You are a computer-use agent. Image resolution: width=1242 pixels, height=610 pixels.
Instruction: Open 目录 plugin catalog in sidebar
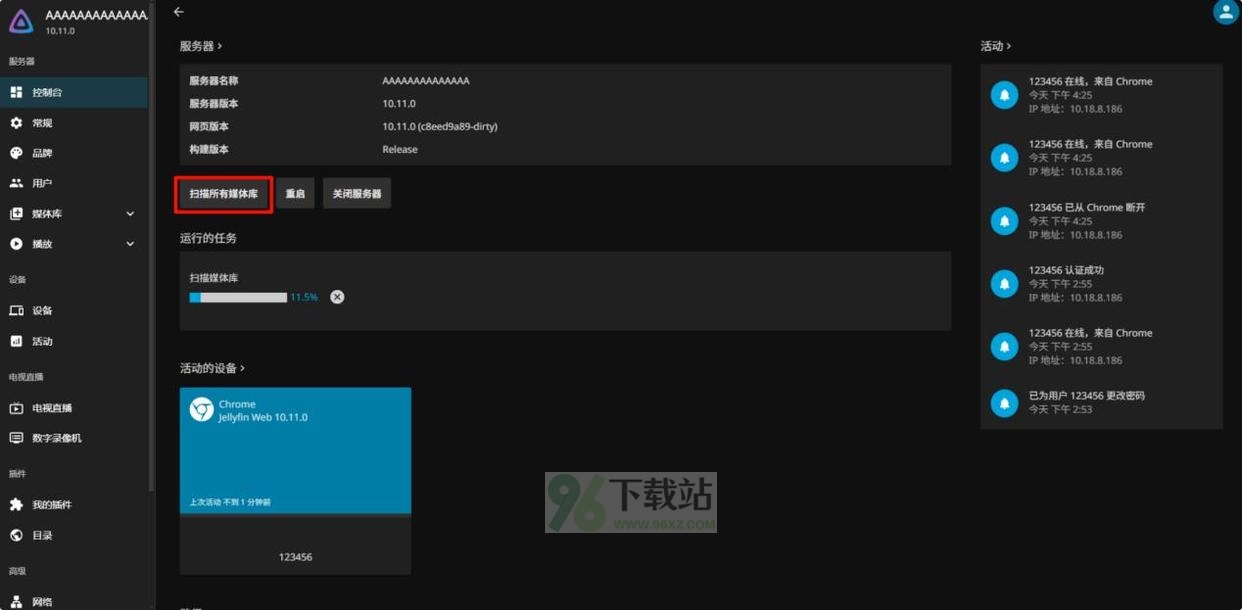click(x=42, y=535)
